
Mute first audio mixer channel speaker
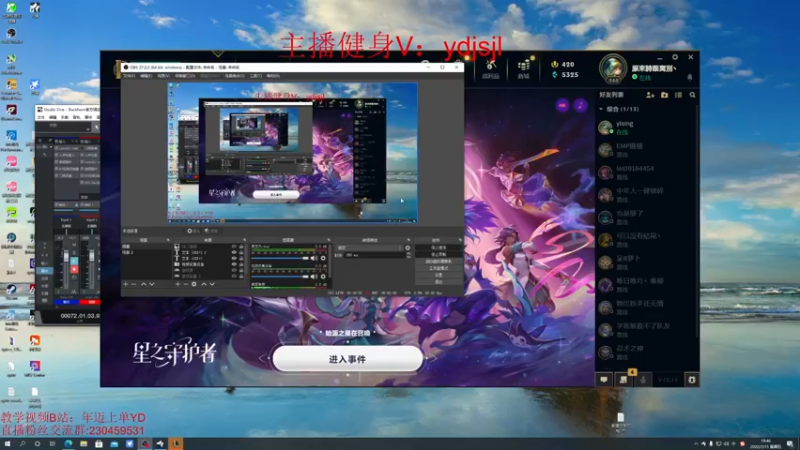[x=314, y=258]
